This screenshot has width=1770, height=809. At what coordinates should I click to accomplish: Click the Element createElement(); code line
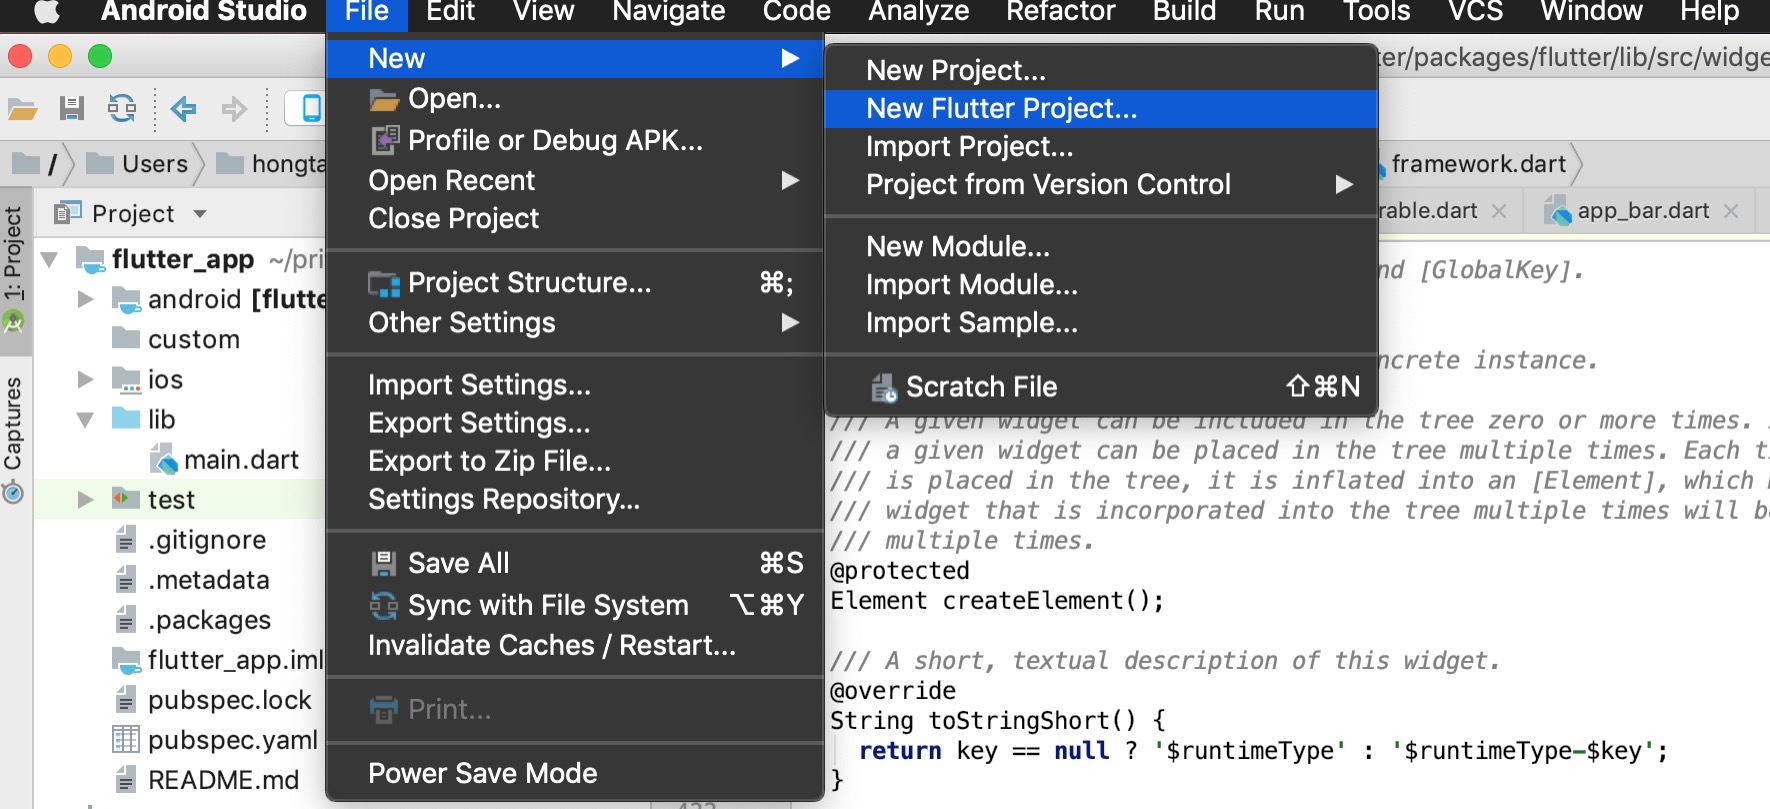997,600
